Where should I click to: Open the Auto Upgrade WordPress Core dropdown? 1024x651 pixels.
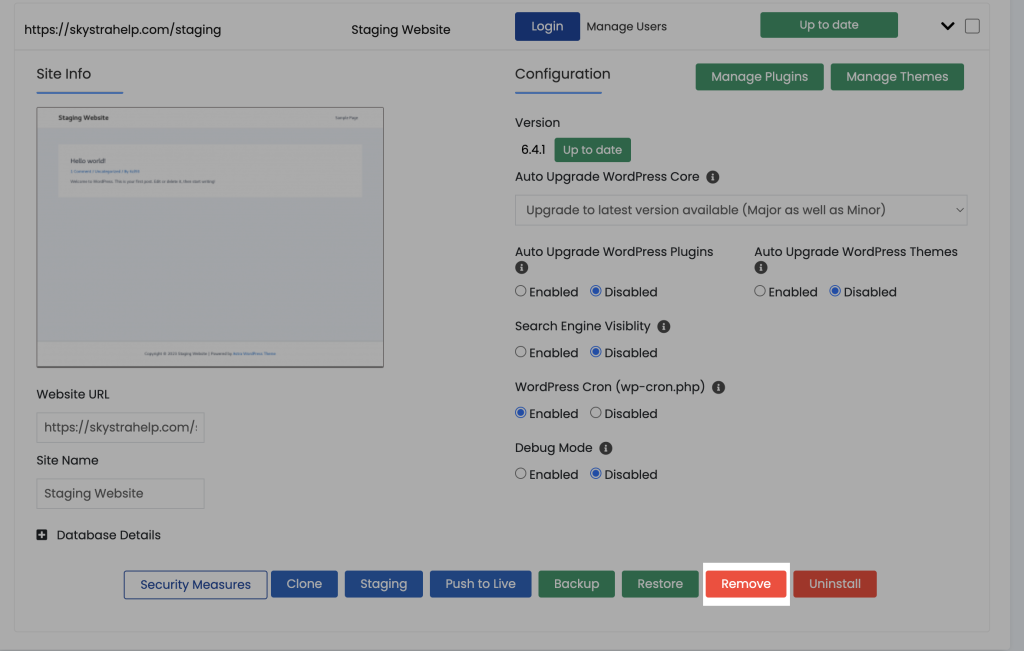[x=741, y=210]
